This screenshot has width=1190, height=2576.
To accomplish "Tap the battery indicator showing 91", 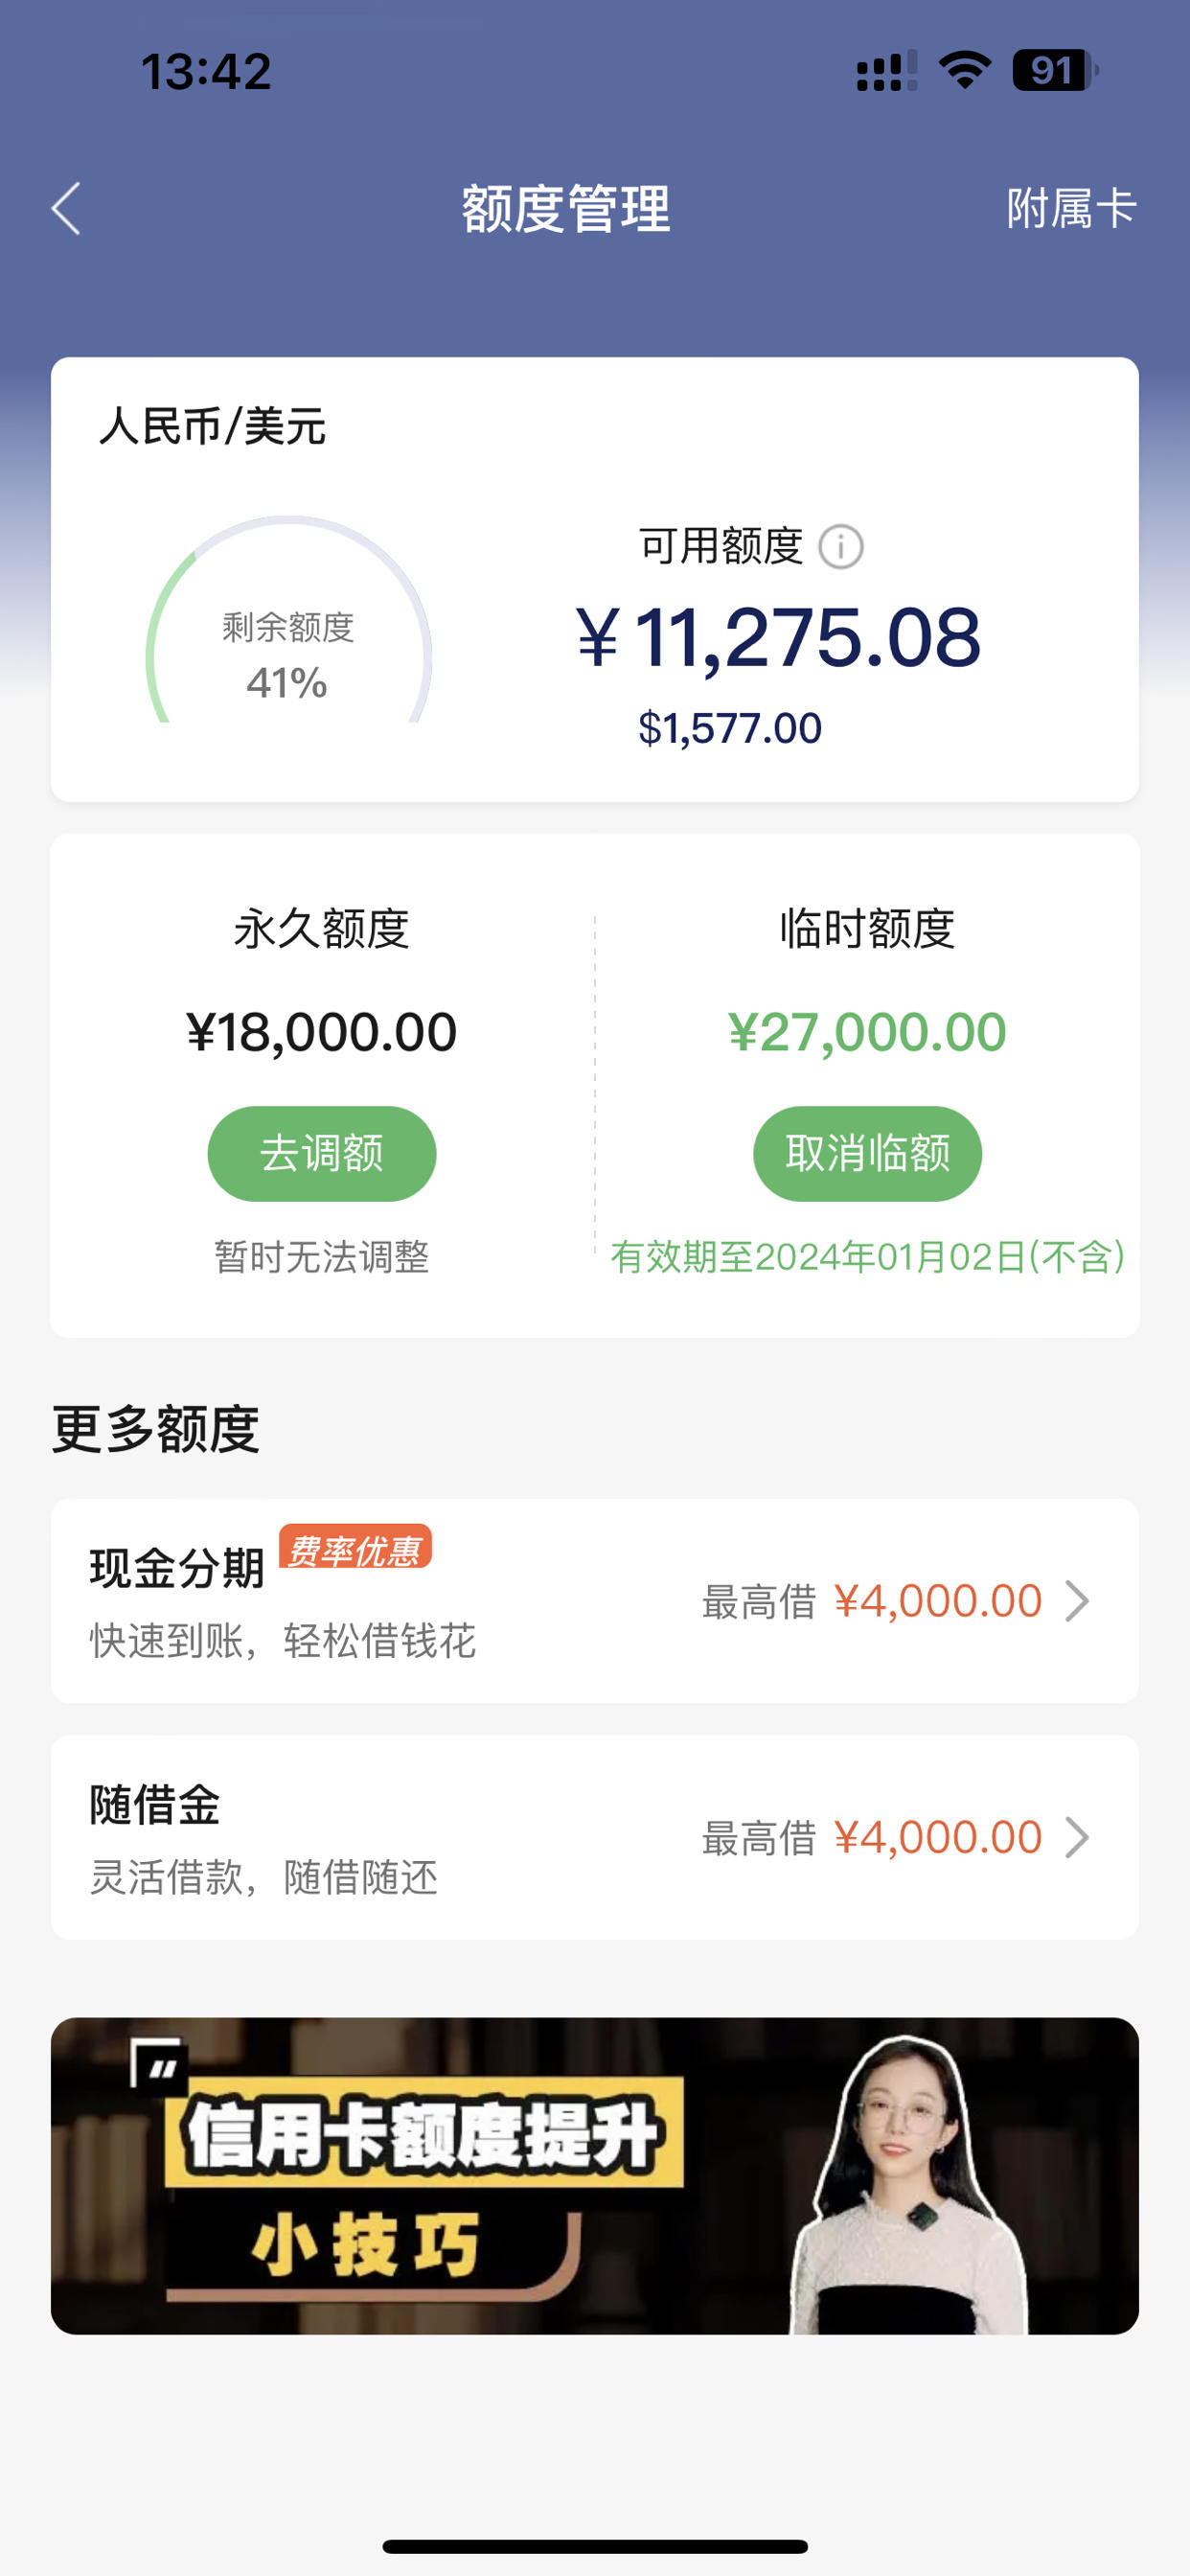I will 1055,71.
